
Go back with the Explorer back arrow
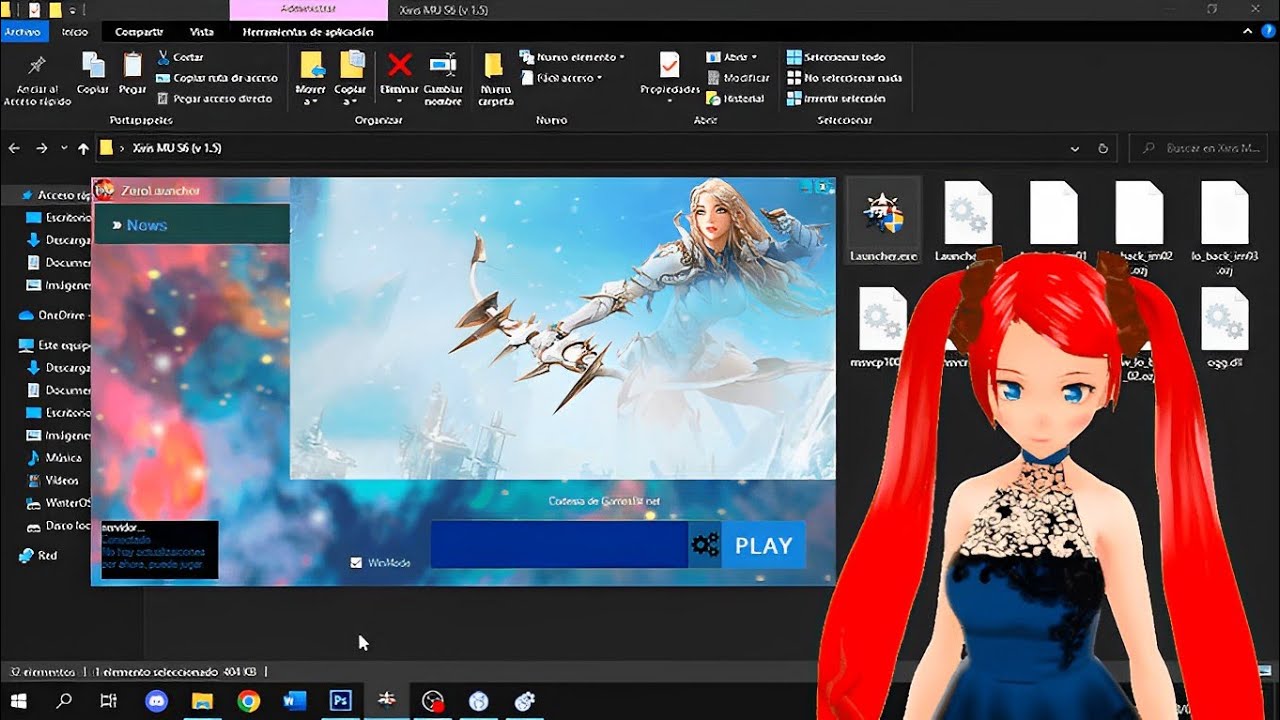(14, 148)
